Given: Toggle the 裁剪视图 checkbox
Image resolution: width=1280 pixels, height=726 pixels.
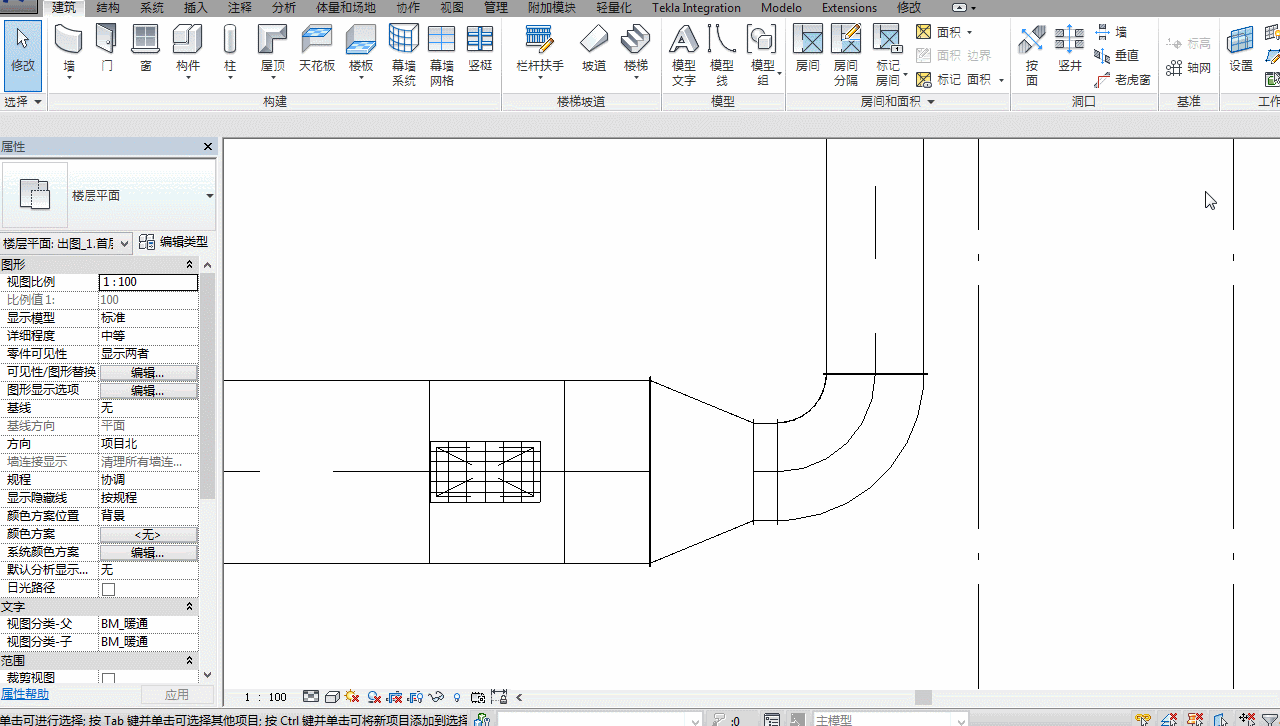Looking at the screenshot, I should pos(109,679).
